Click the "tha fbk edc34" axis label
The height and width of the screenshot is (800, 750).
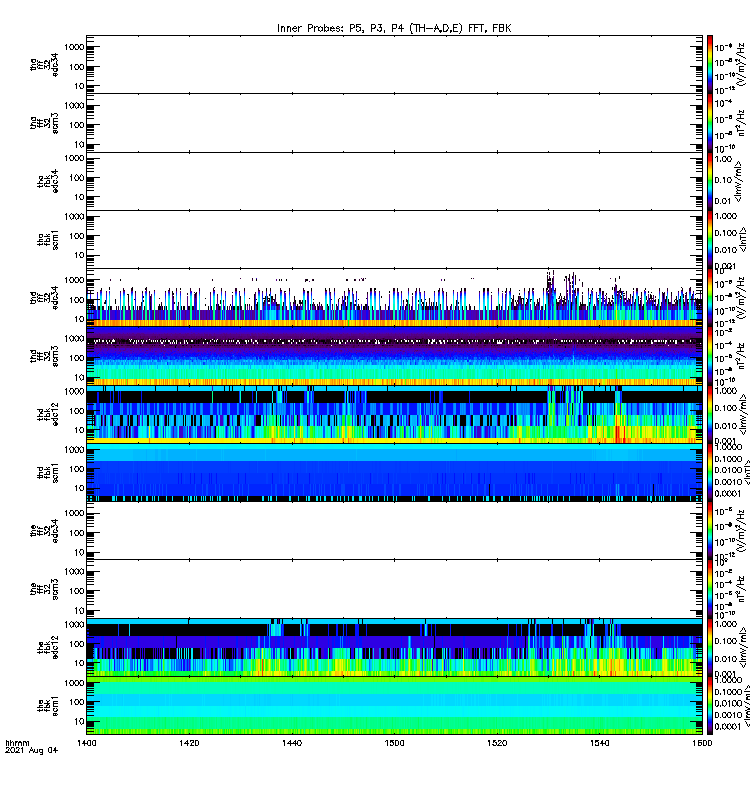click(x=48, y=181)
